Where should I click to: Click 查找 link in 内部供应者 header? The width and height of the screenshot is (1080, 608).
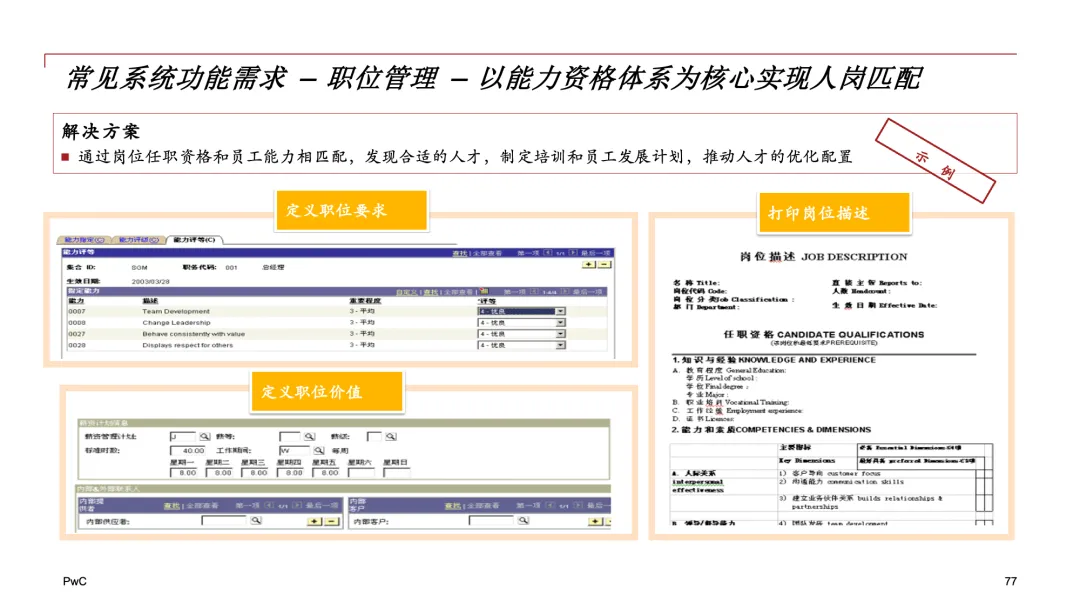coord(172,505)
